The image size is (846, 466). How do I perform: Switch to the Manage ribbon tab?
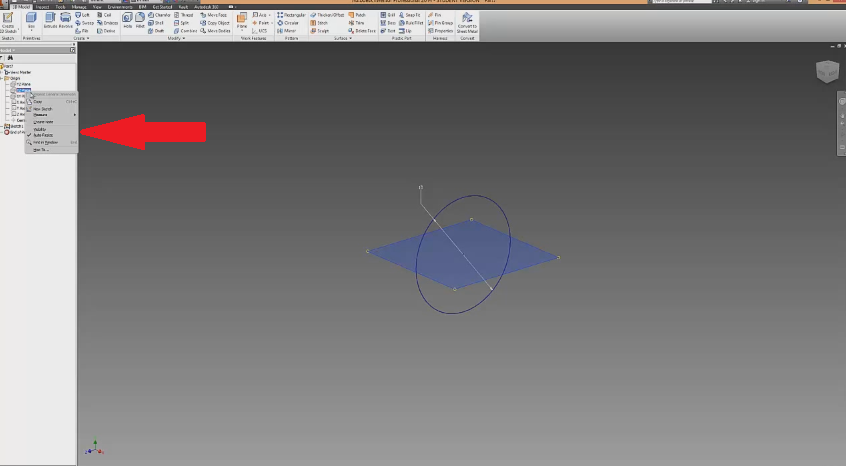79,7
